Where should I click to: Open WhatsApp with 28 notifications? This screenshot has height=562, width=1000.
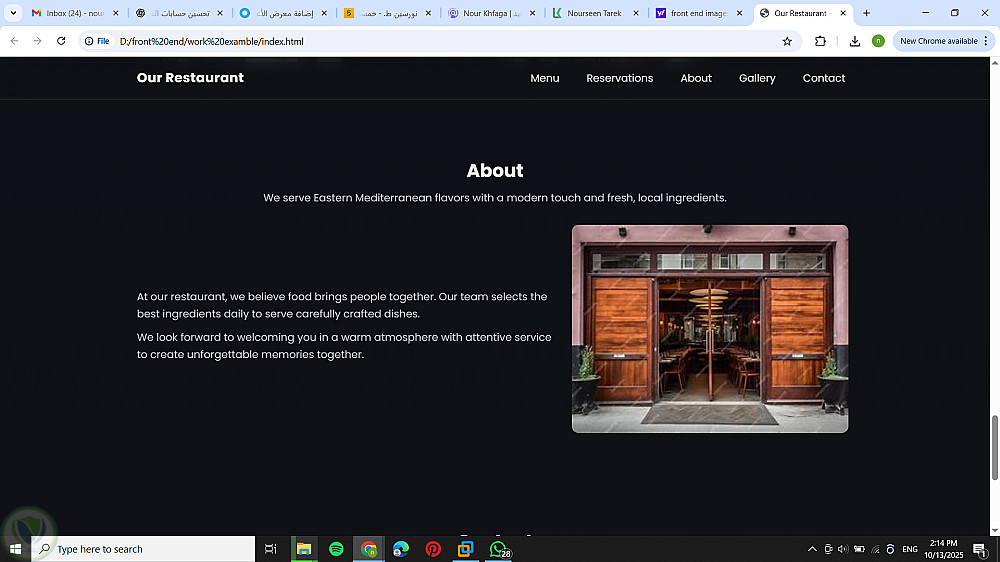[499, 549]
